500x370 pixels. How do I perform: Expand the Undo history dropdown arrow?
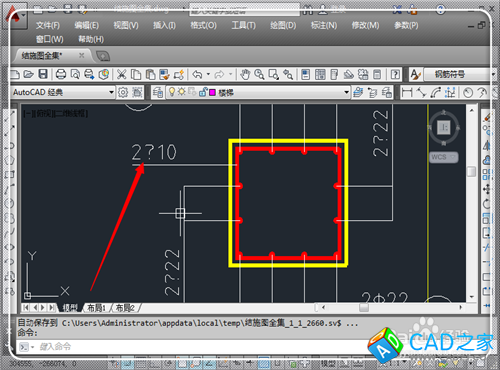[x=208, y=74]
